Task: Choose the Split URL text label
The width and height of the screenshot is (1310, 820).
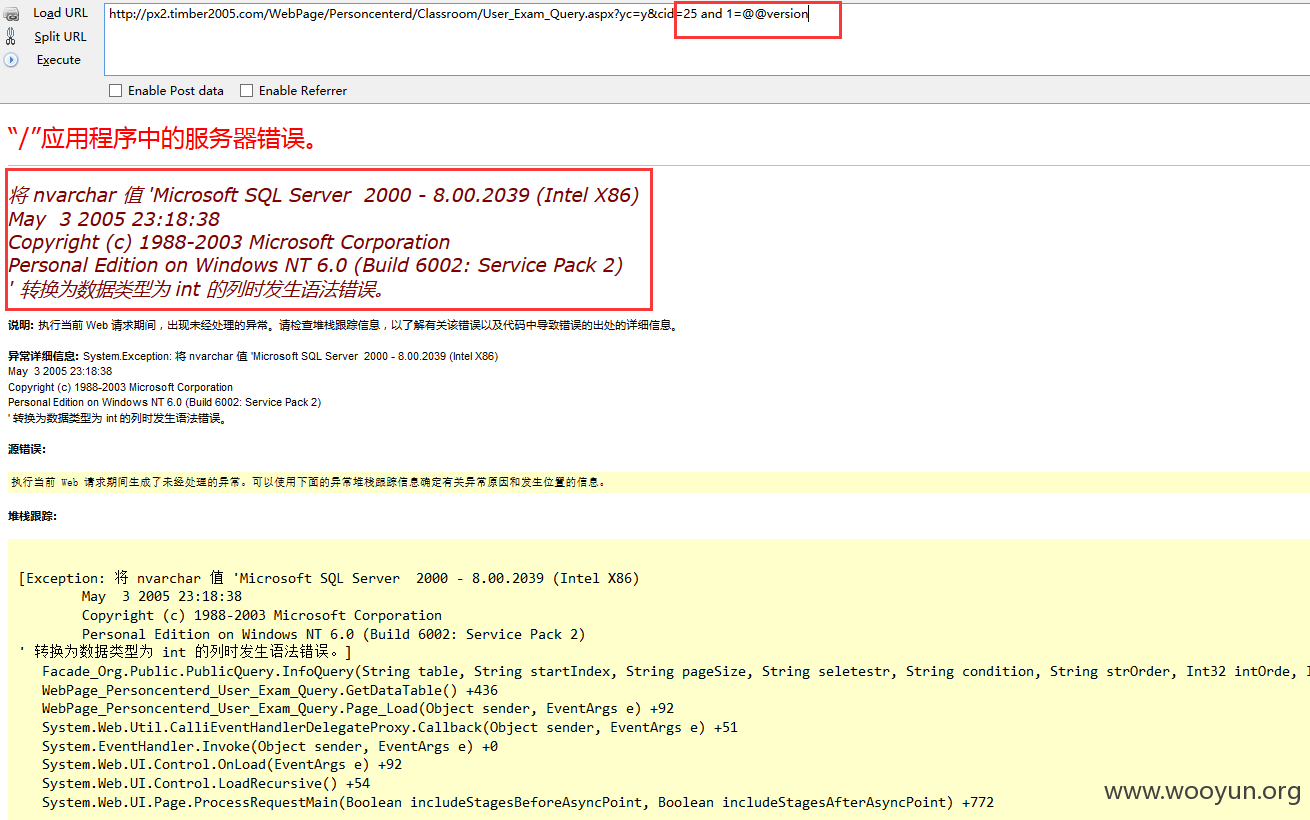Action: [x=60, y=37]
